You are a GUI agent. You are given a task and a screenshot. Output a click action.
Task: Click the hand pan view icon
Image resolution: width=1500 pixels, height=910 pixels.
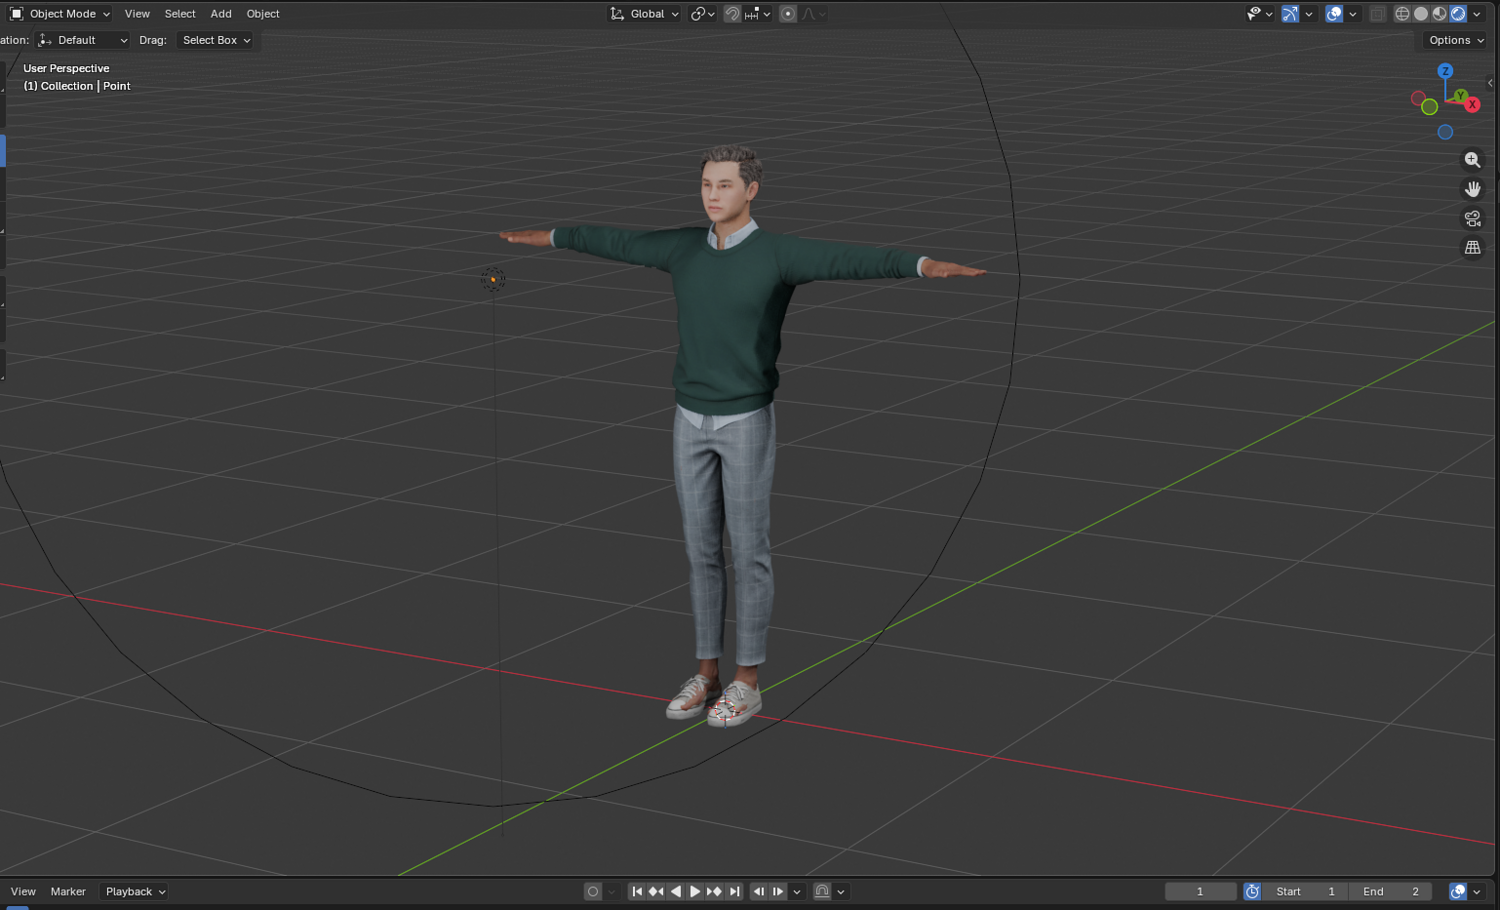coord(1472,189)
